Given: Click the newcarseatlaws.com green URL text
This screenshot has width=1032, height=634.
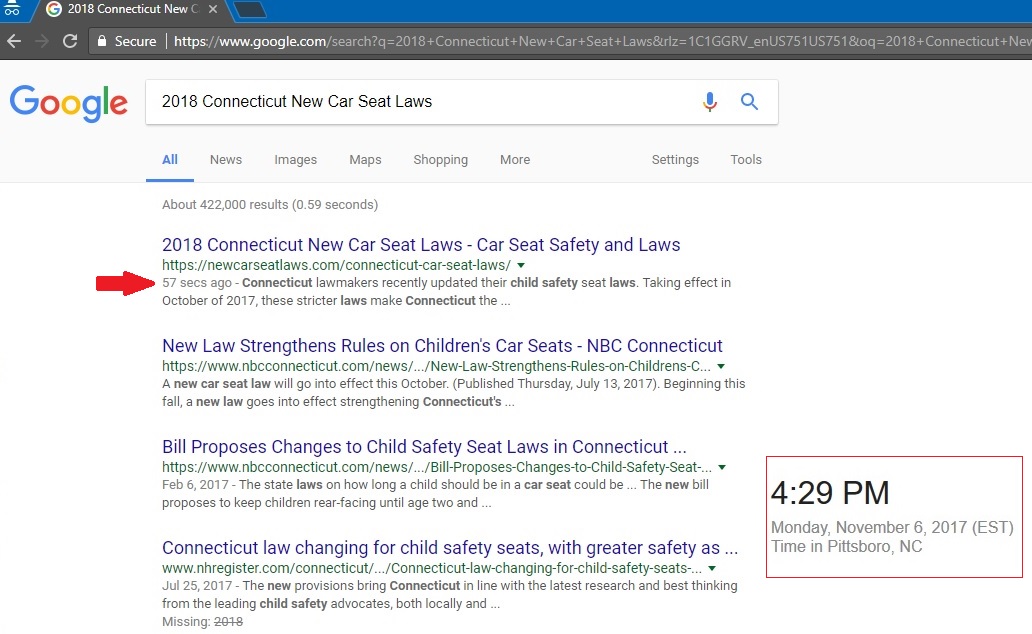Looking at the screenshot, I should pyautogui.click(x=336, y=265).
